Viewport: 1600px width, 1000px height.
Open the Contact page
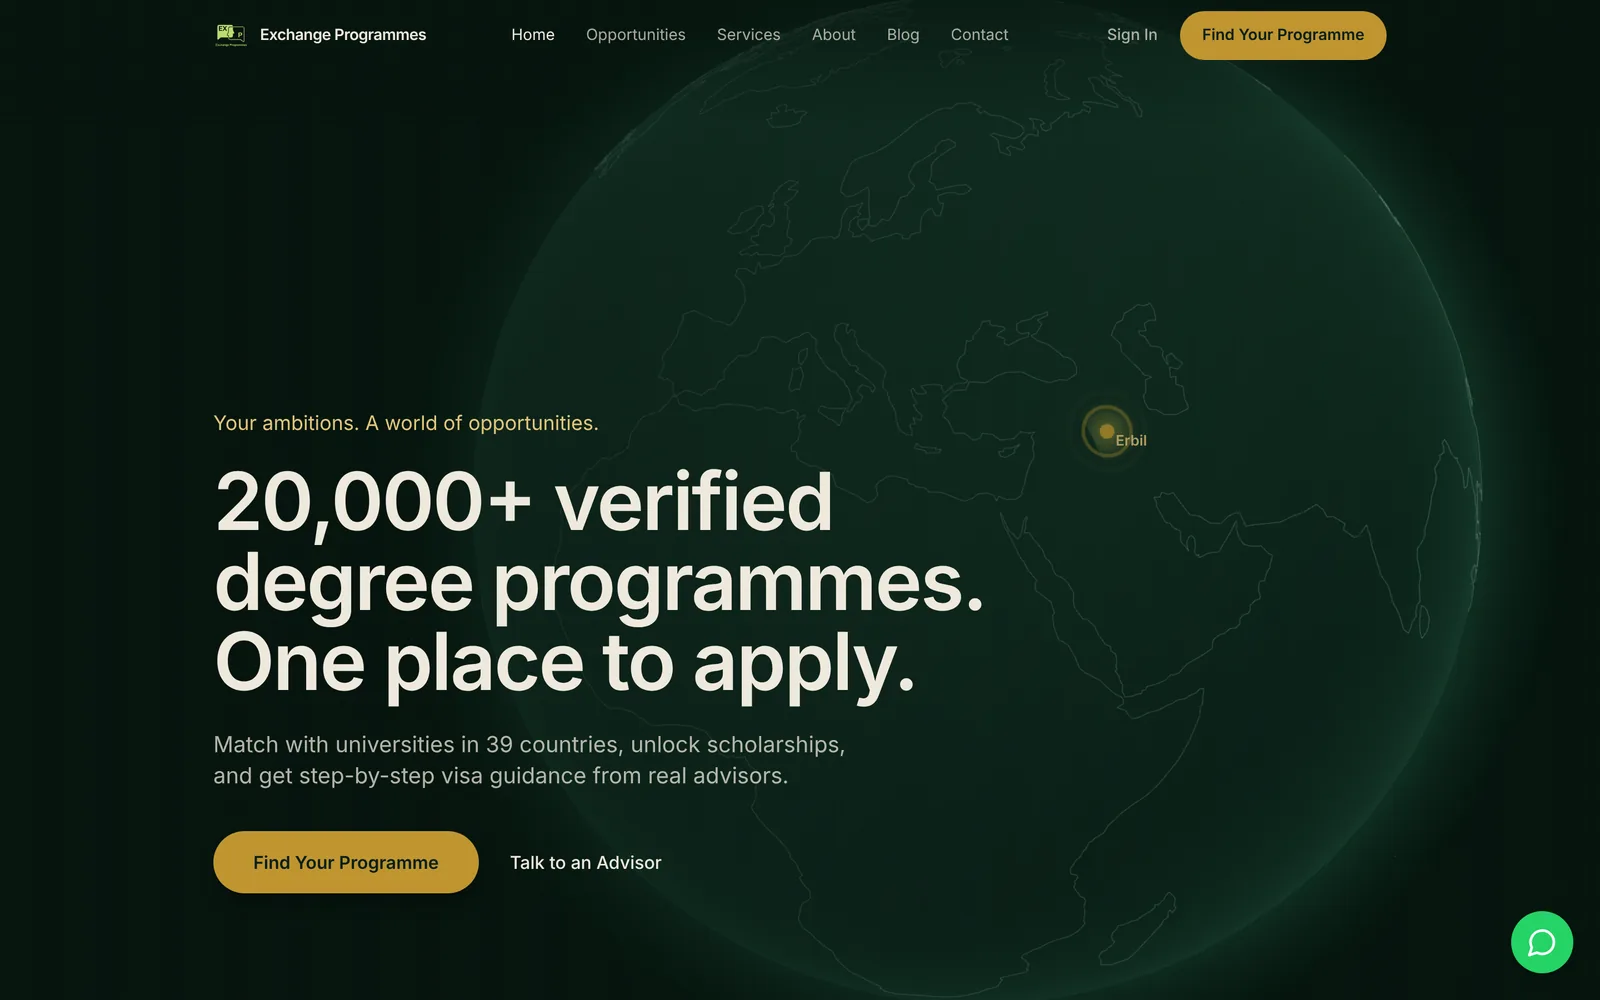click(x=979, y=35)
